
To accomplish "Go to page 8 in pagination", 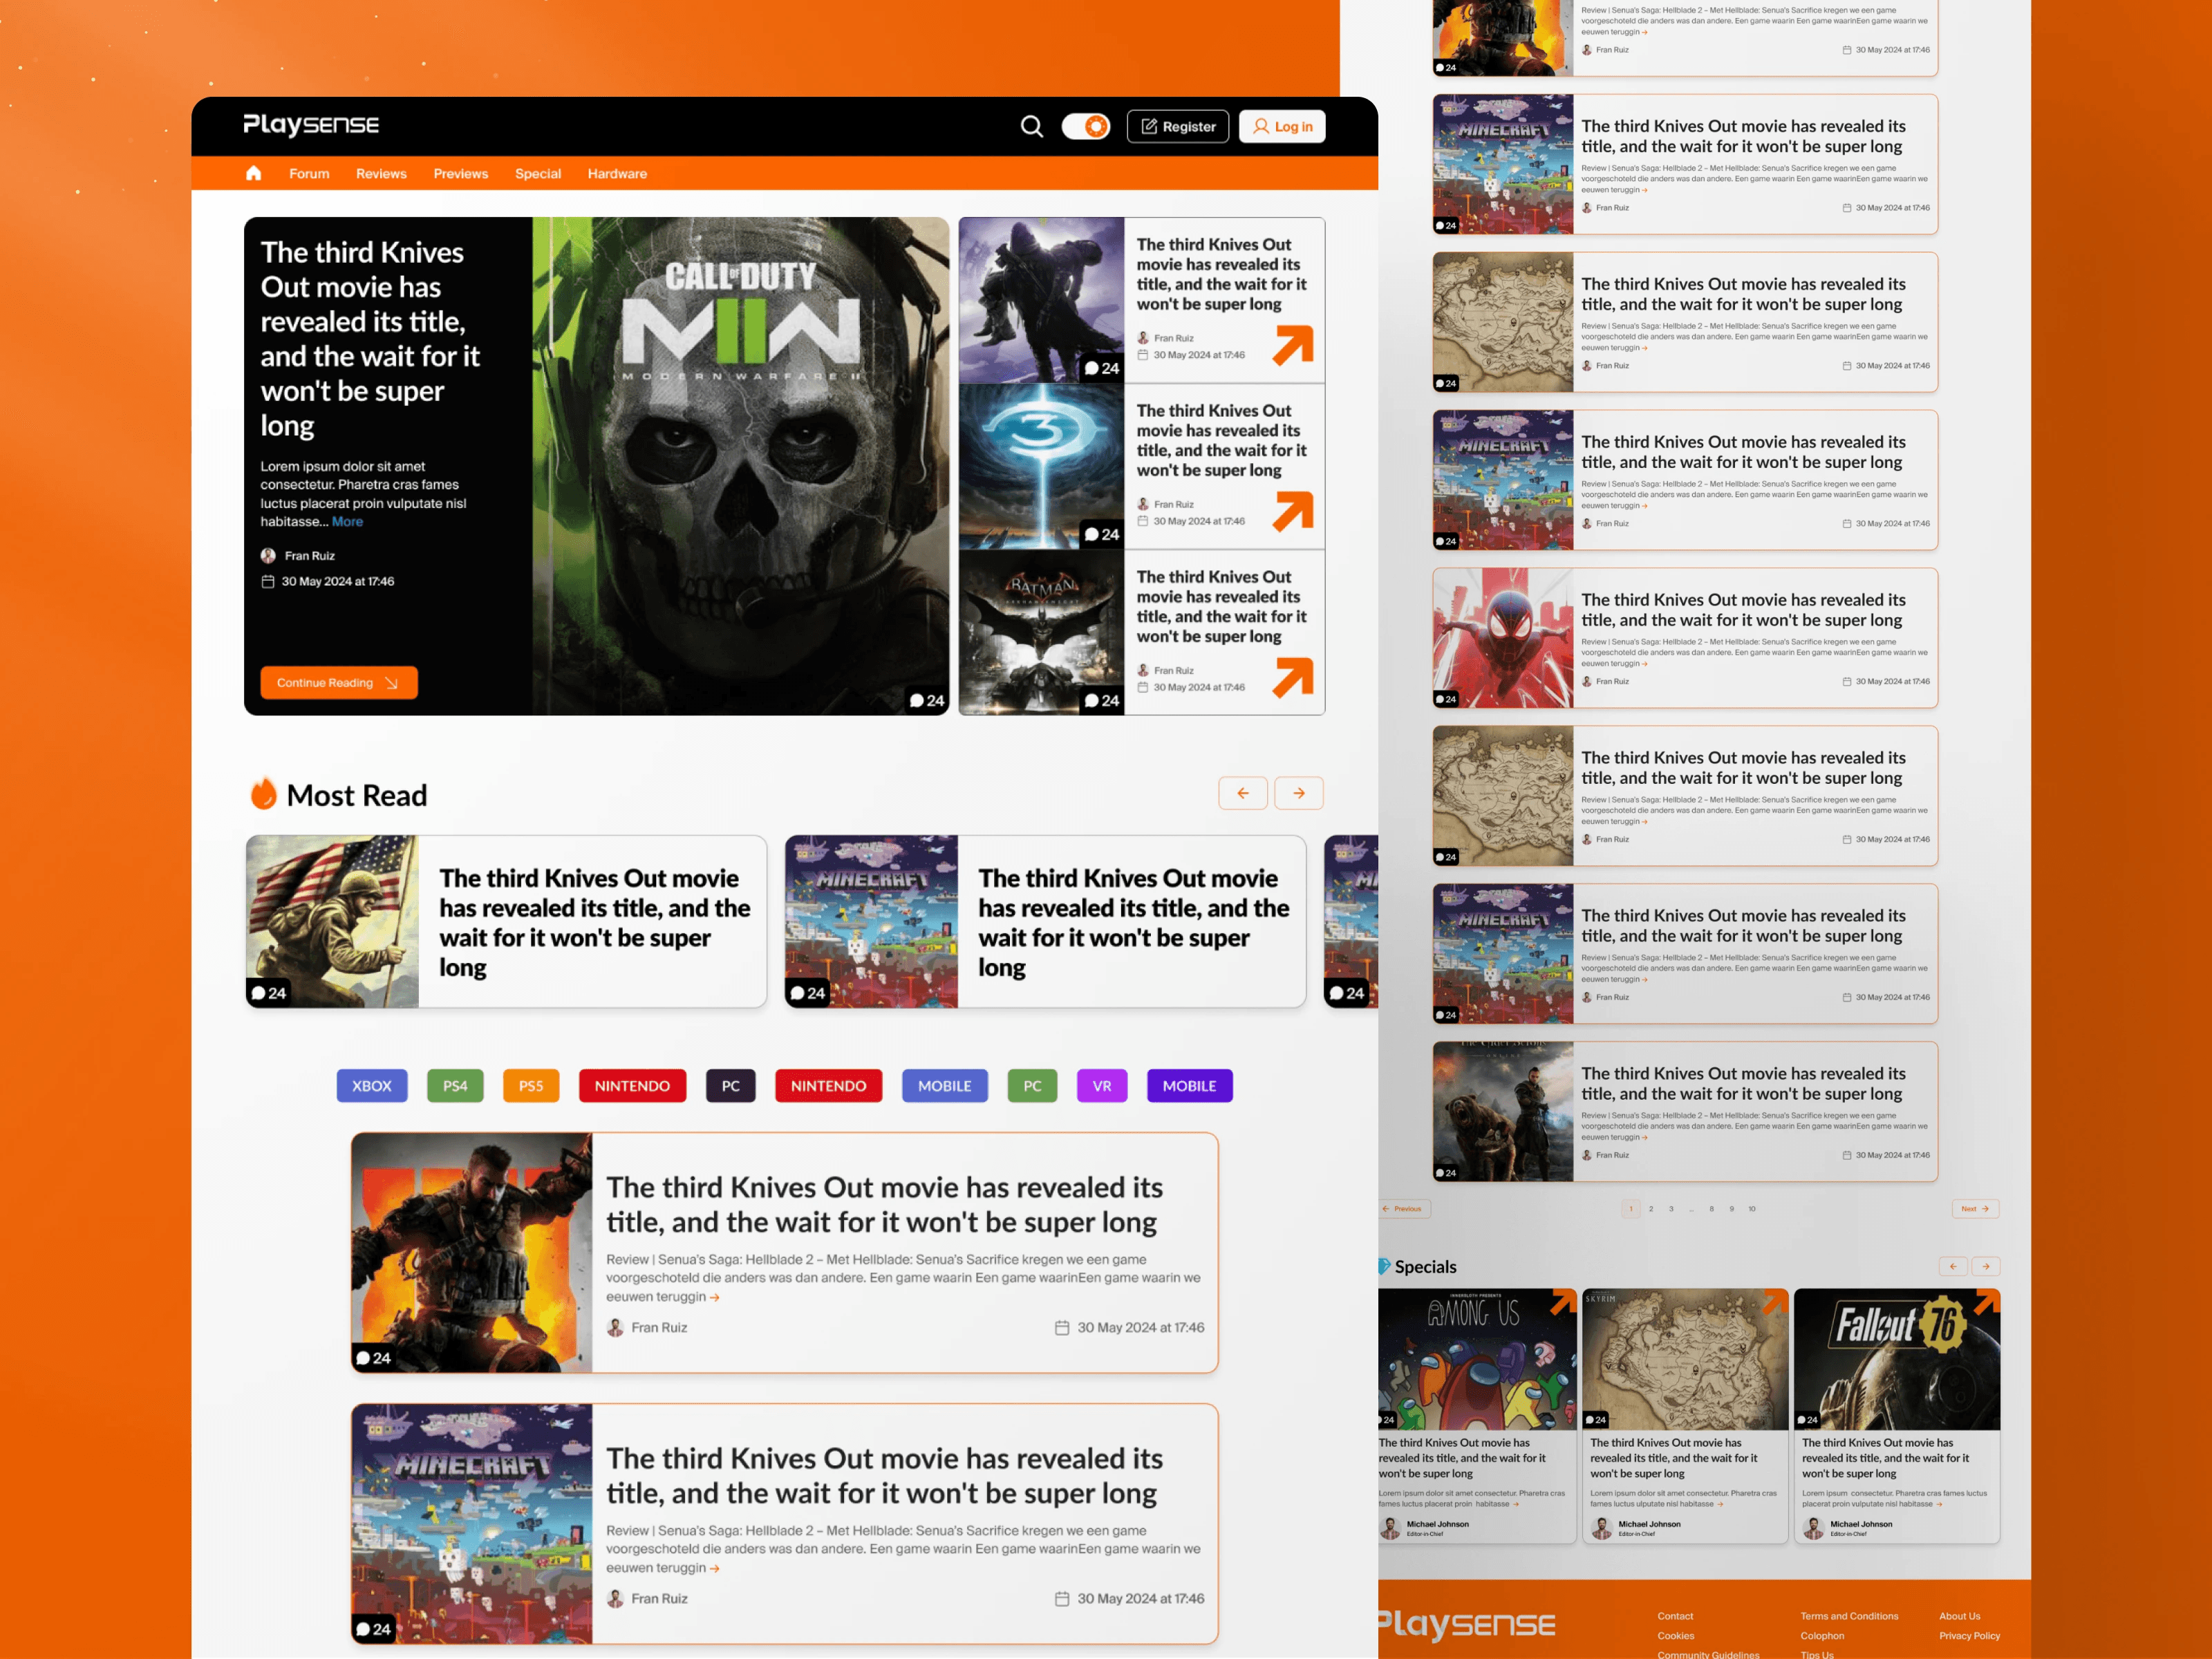I will (1712, 1209).
